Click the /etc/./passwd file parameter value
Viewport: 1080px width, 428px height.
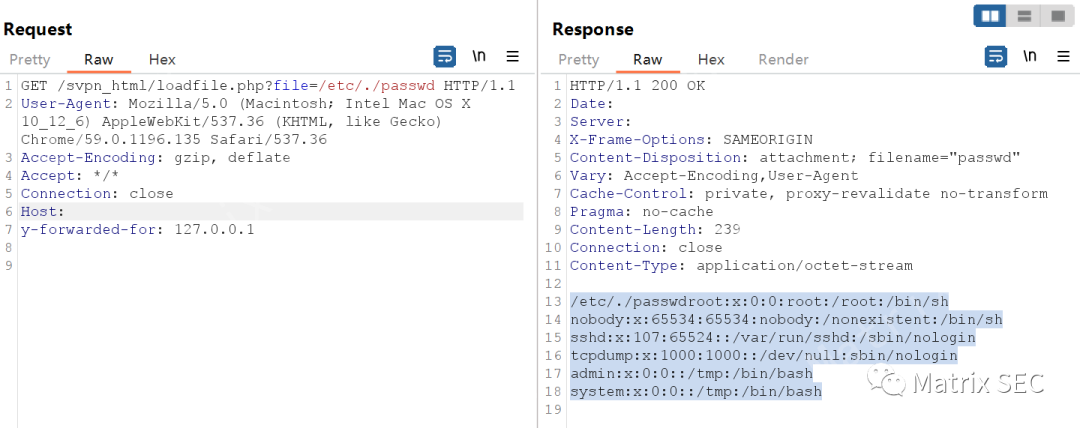tap(378, 86)
